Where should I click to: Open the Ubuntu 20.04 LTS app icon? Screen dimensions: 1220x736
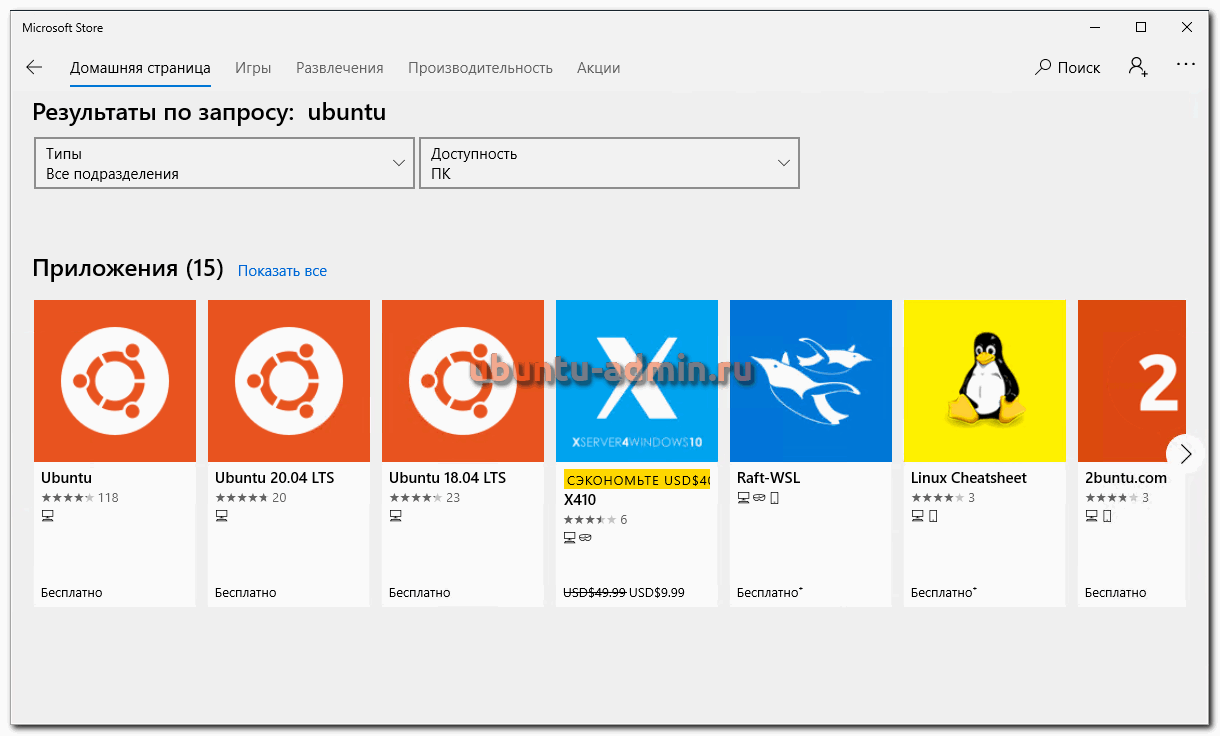[x=289, y=381]
